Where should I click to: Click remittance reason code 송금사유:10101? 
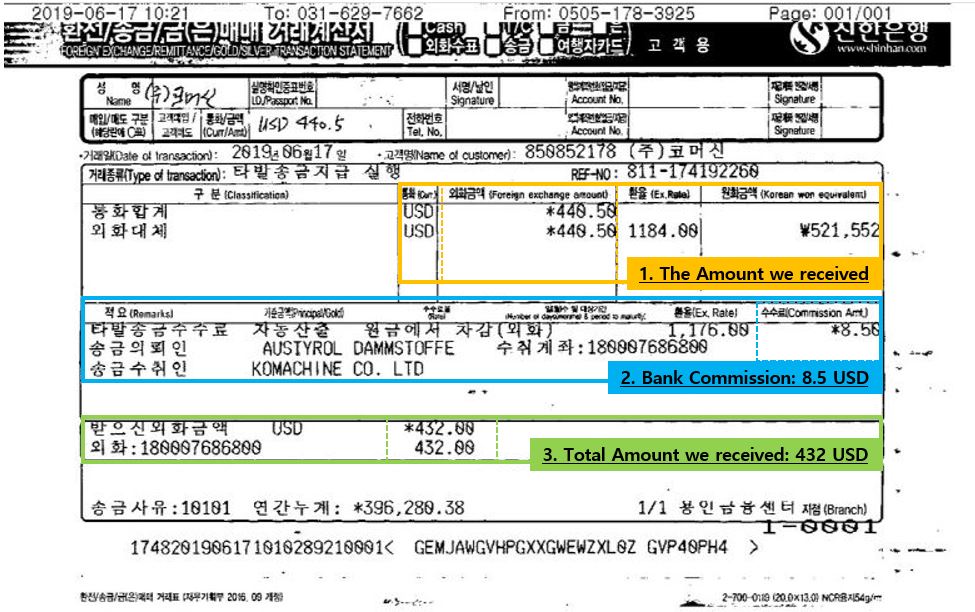[160, 508]
